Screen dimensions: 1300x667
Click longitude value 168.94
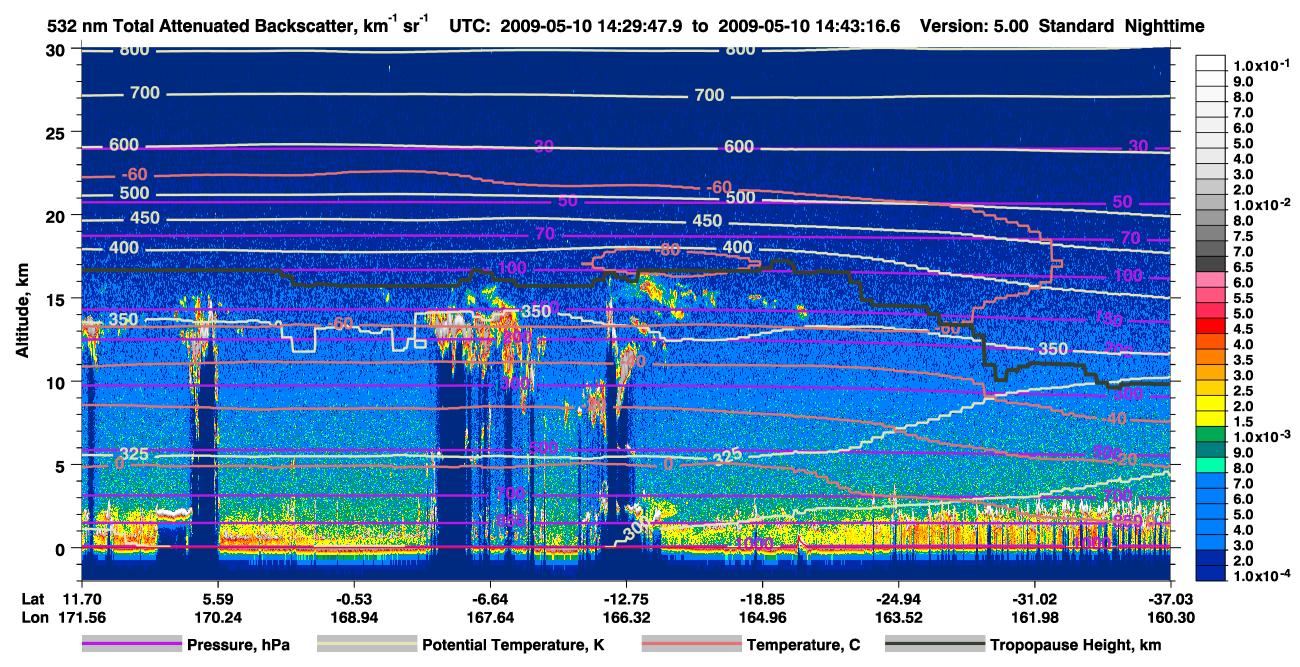(x=354, y=617)
